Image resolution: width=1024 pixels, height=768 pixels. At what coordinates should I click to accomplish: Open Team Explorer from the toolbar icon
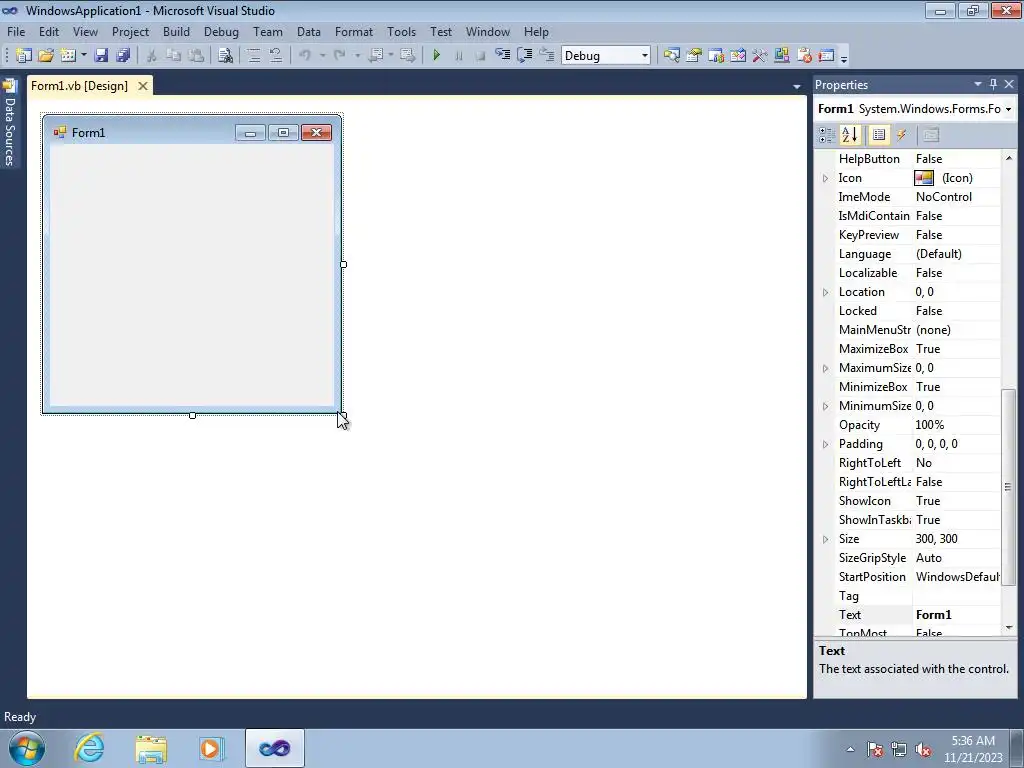tap(716, 56)
